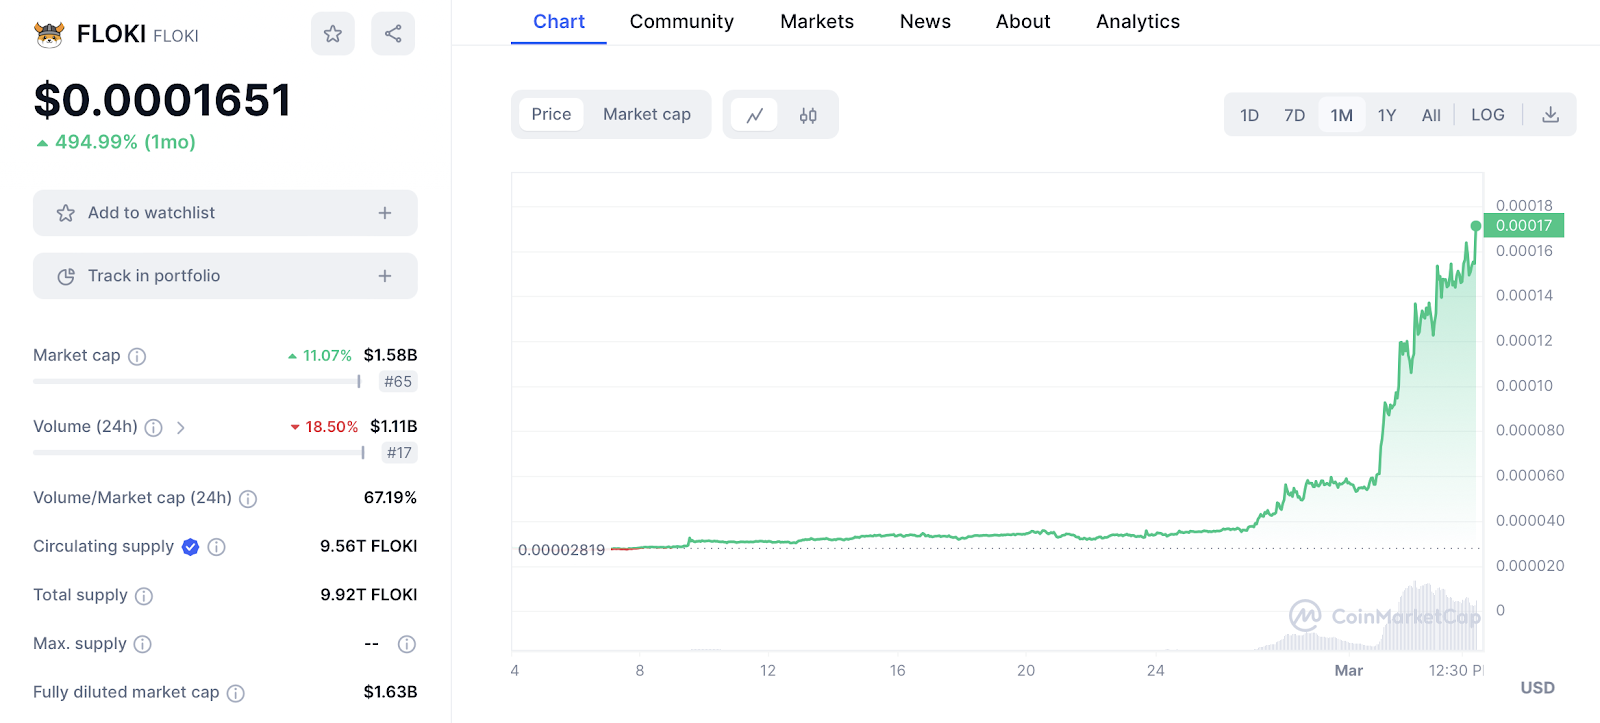The height and width of the screenshot is (723, 1600).
Task: Open the Total supply info icon
Action: pyautogui.click(x=144, y=596)
